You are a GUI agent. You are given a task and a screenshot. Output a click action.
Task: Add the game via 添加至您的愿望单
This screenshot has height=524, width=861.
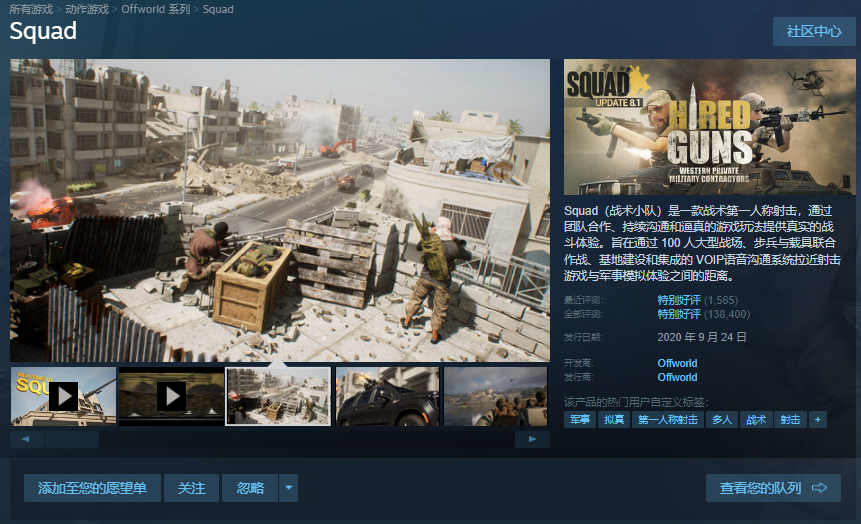[x=92, y=488]
